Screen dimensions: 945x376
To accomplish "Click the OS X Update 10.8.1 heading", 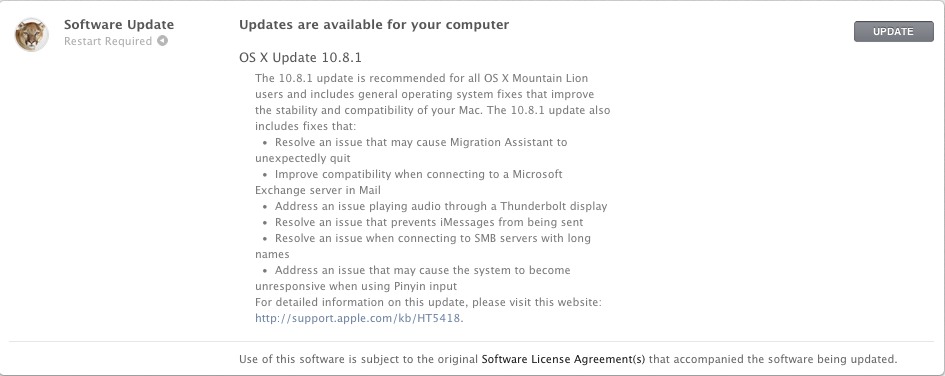I will [300, 58].
